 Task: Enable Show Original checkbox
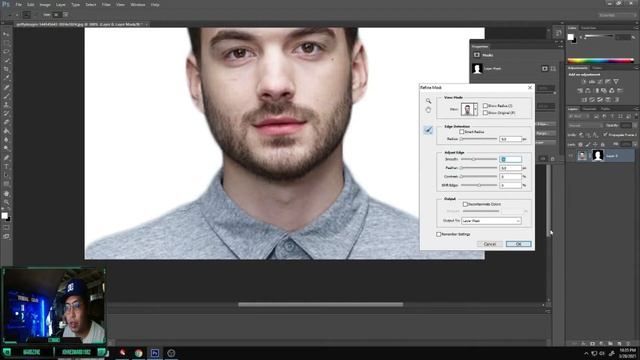(x=485, y=113)
